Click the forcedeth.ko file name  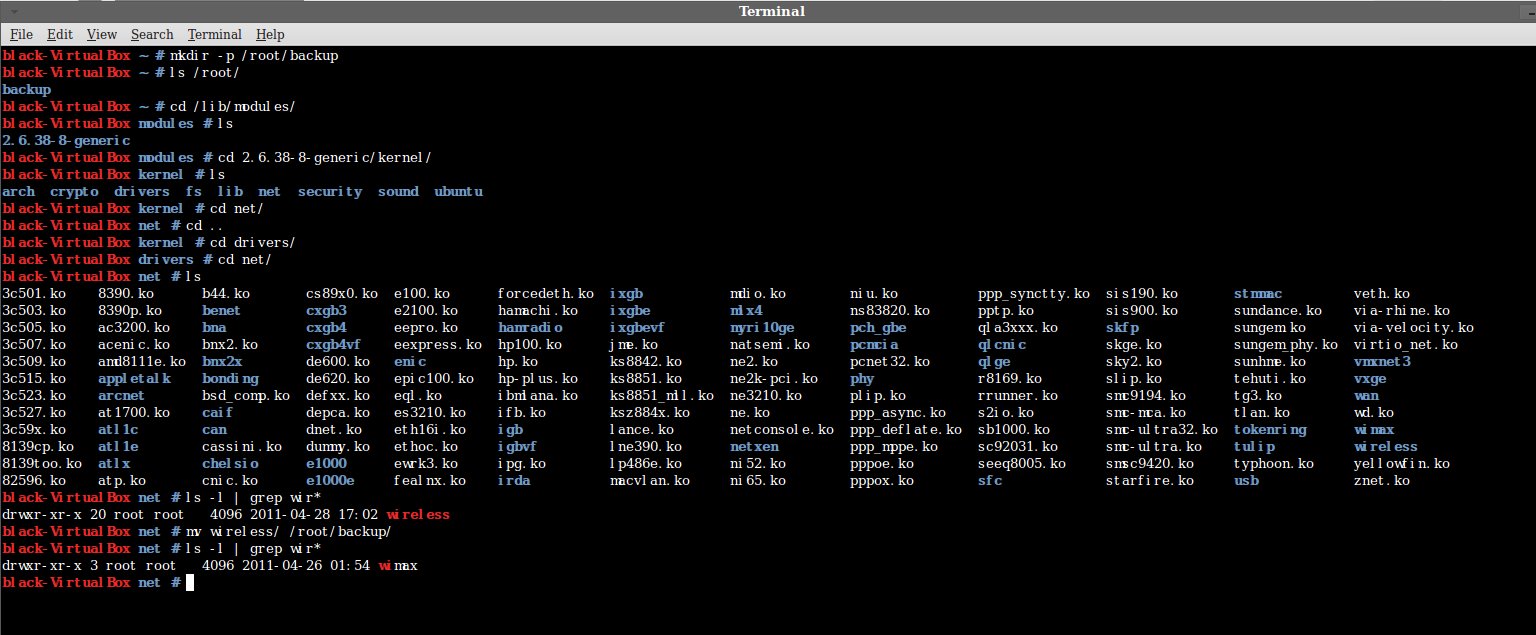pos(546,293)
